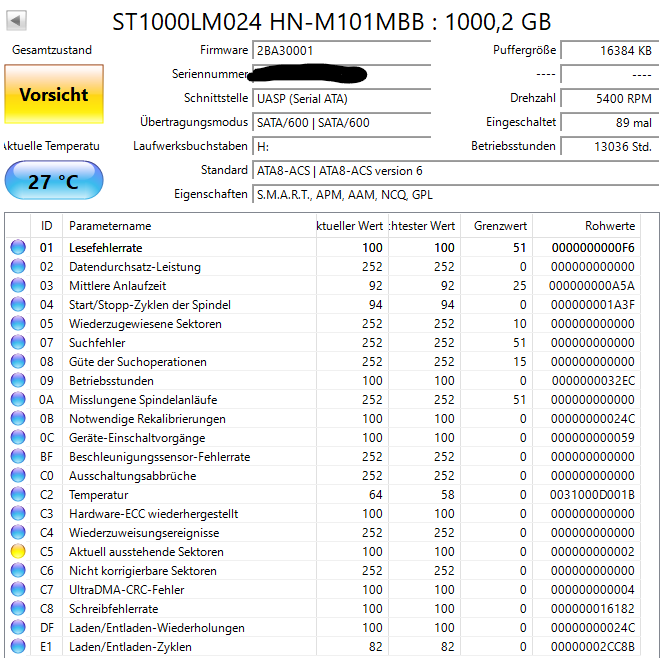665x658 pixels.
Task: Click raw value 0000000000F6
Action: (x=593, y=248)
